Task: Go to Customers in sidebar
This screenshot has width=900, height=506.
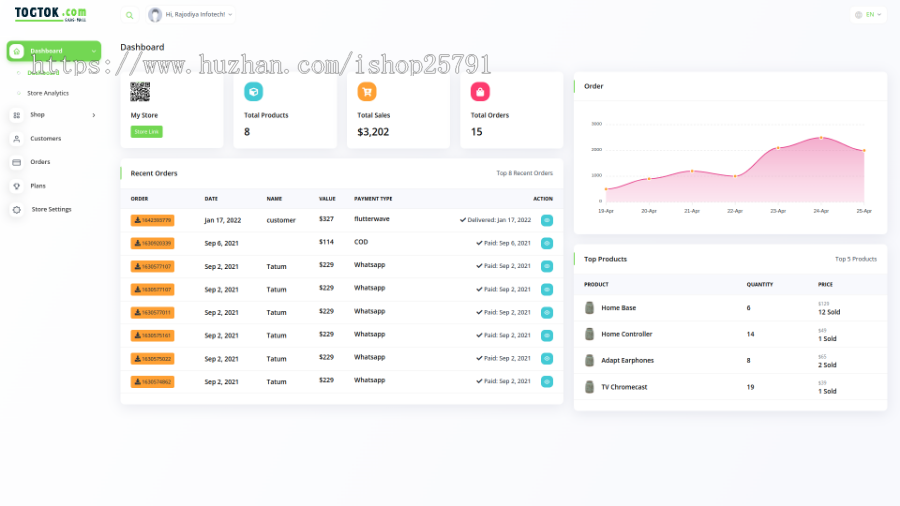Action: click(45, 139)
